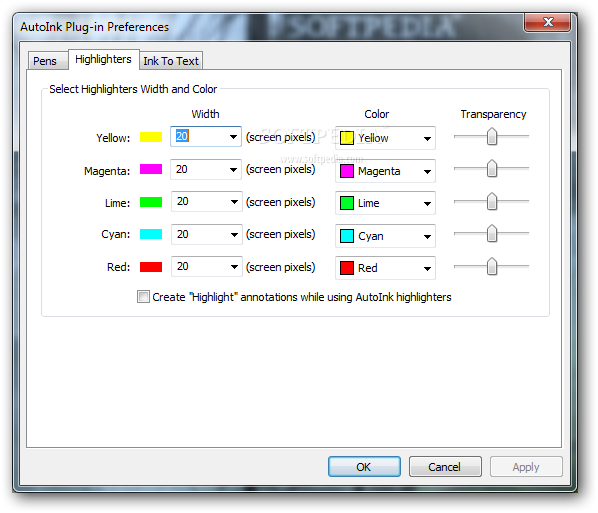Screen dimensions: 598x513
Task: Click the Red highlighter preview swatch
Action: pyautogui.click(x=151, y=267)
